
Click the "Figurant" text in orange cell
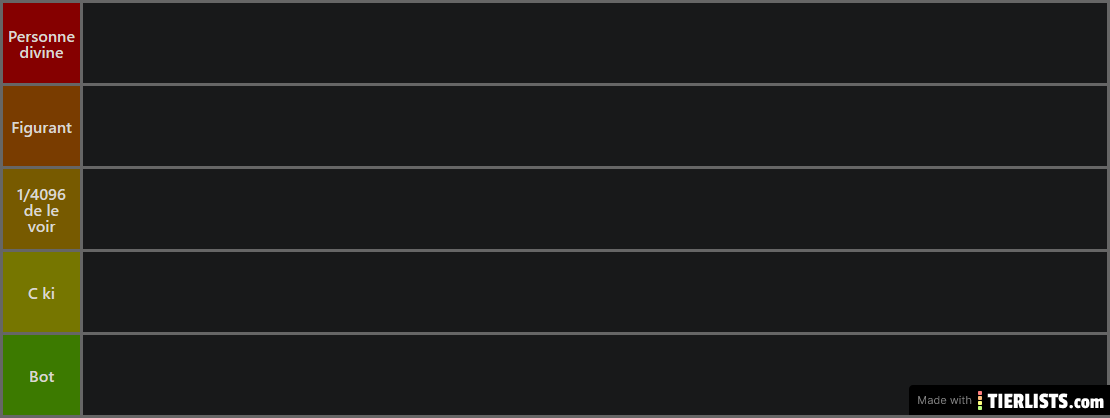coord(41,128)
